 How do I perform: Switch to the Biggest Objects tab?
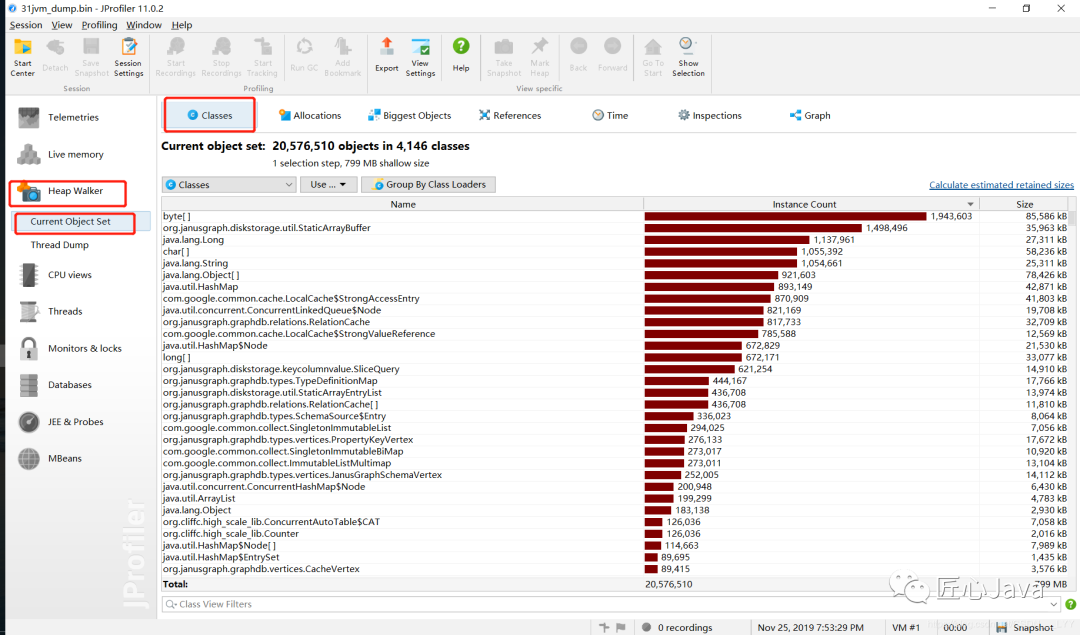pos(410,115)
